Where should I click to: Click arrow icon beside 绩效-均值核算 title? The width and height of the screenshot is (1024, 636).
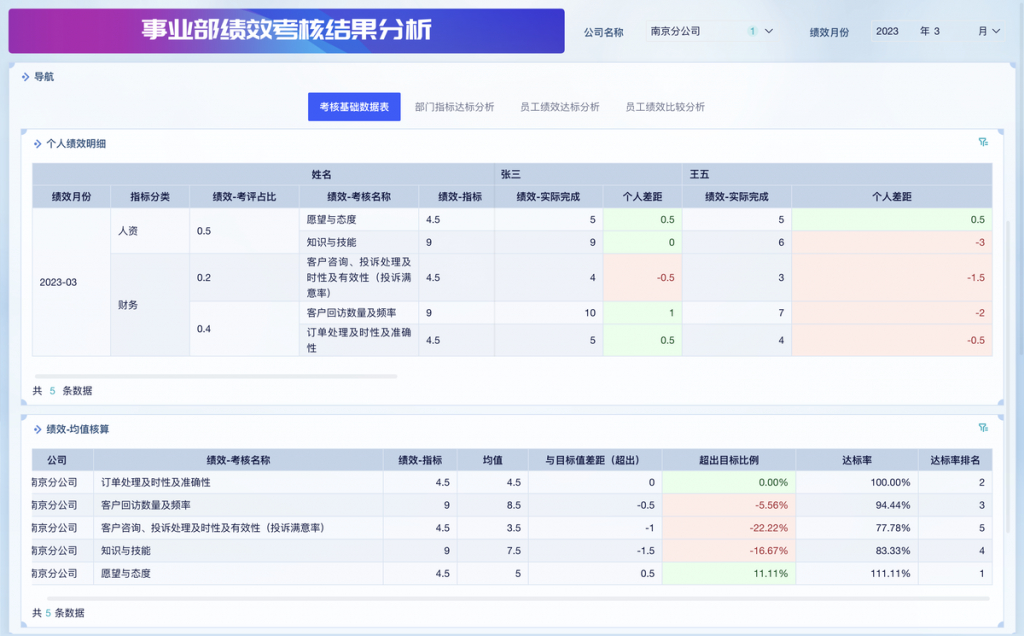pyautogui.click(x=37, y=429)
